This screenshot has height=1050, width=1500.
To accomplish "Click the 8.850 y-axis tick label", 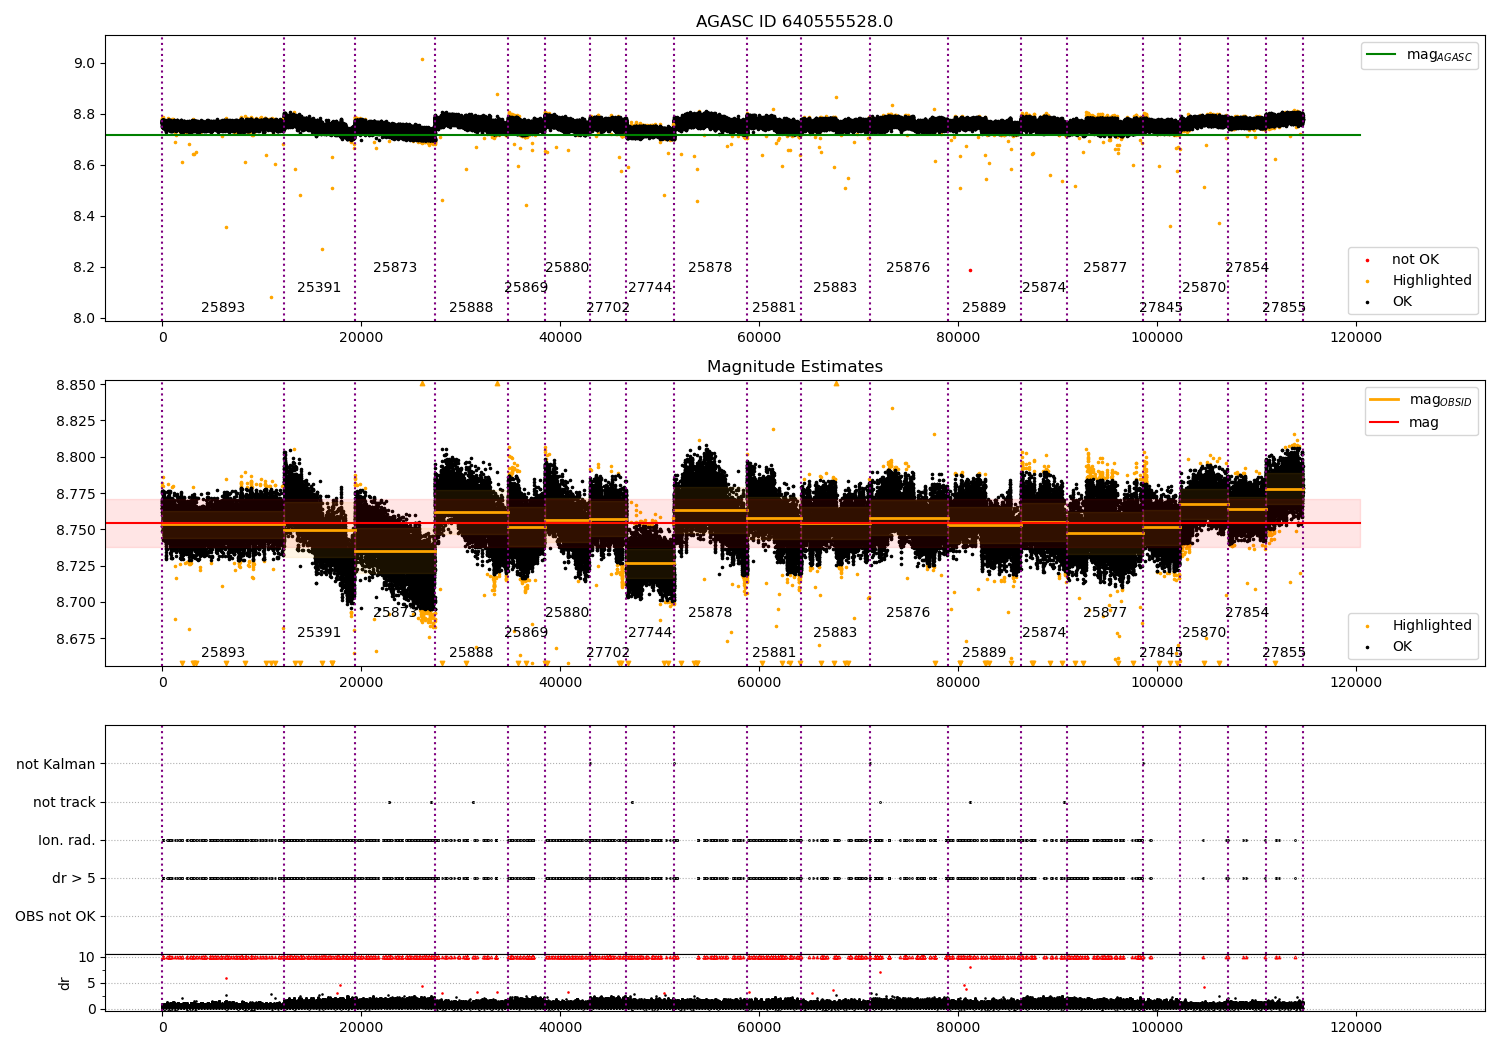I will [76, 386].
